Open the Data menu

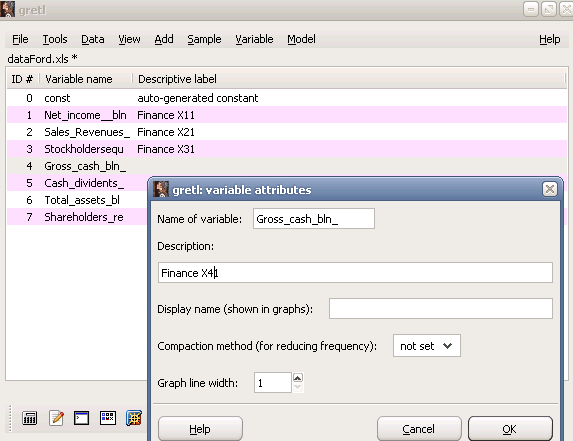tap(92, 39)
